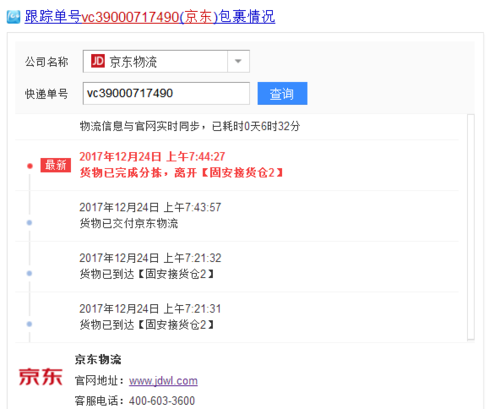The image size is (500, 409).
Task: Click timeline dot for 货物已交付京东物流
Action: click(x=29, y=223)
